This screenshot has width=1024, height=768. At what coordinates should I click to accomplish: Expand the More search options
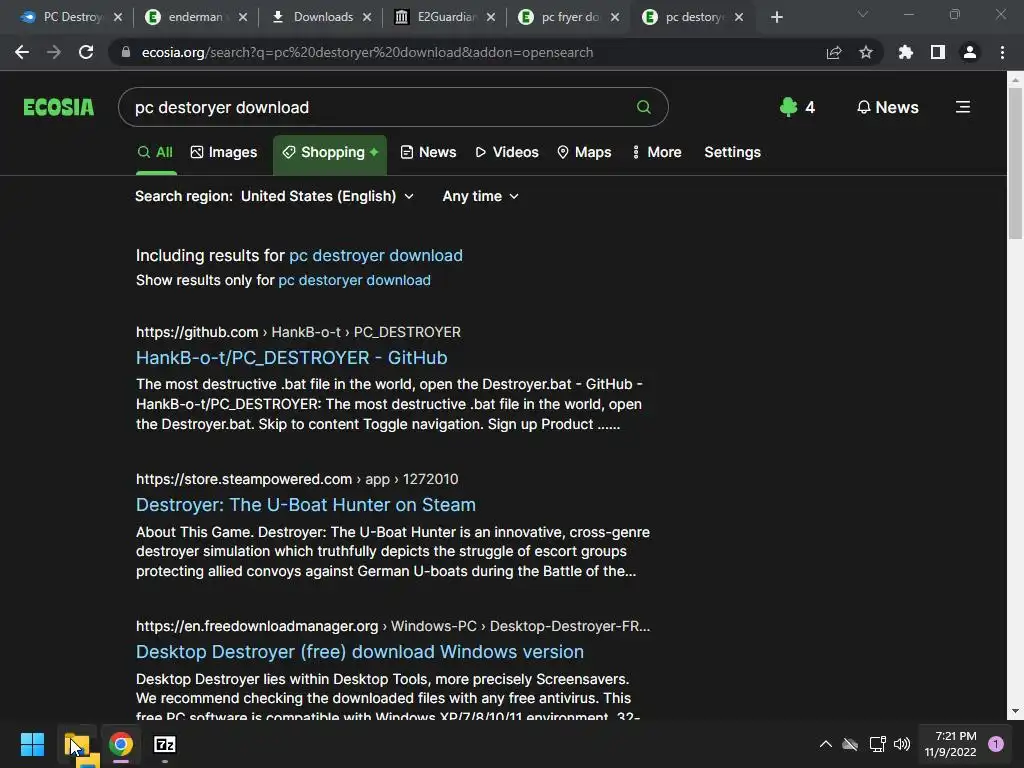(x=657, y=152)
